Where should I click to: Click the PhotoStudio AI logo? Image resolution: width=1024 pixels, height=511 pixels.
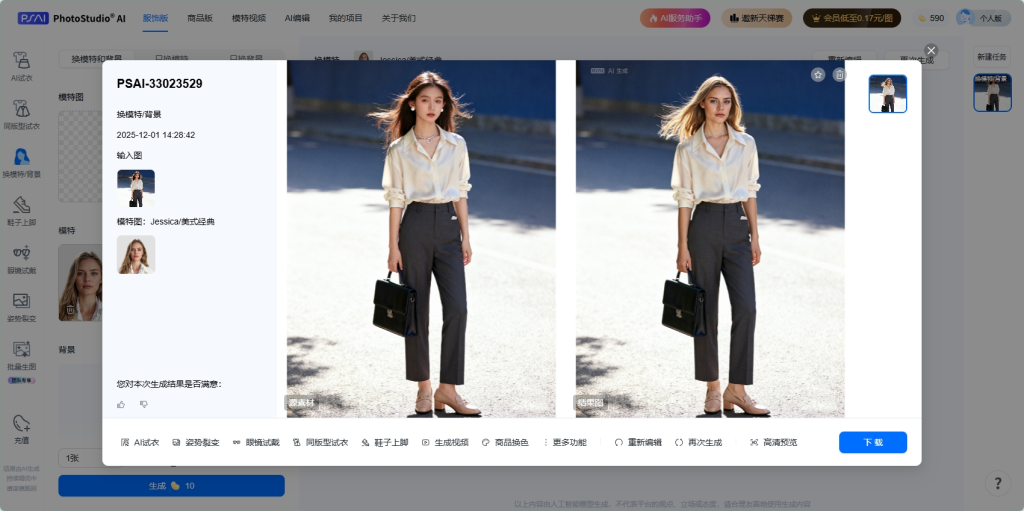71,18
